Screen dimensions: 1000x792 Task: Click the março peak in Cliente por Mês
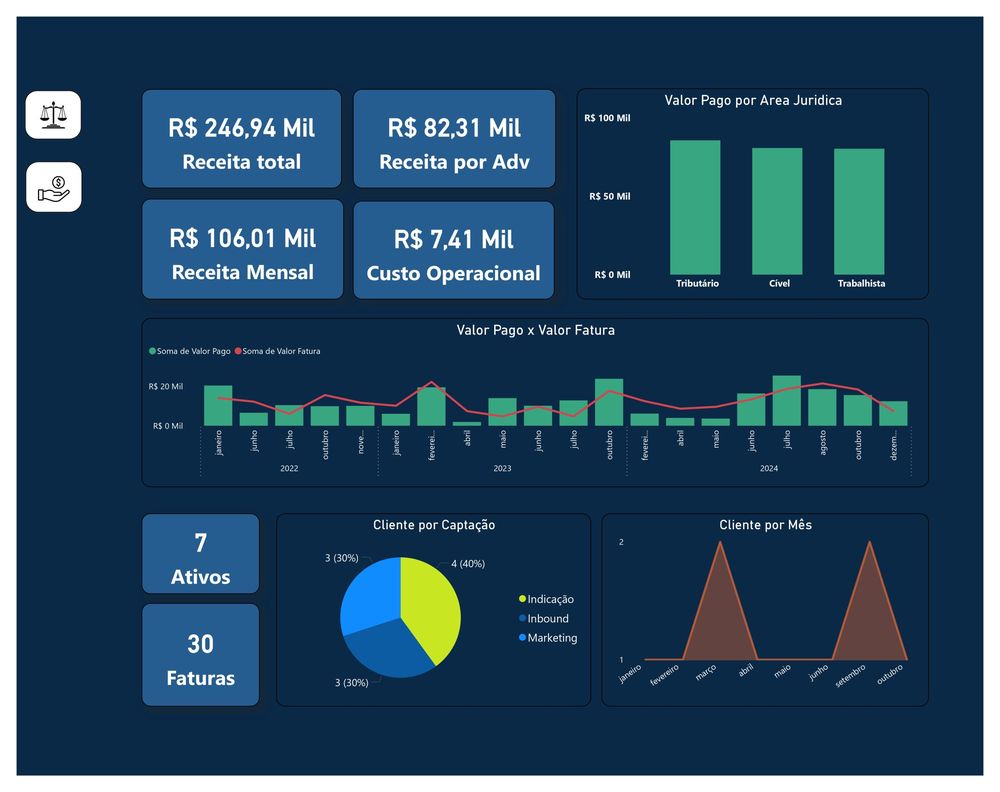(x=721, y=543)
